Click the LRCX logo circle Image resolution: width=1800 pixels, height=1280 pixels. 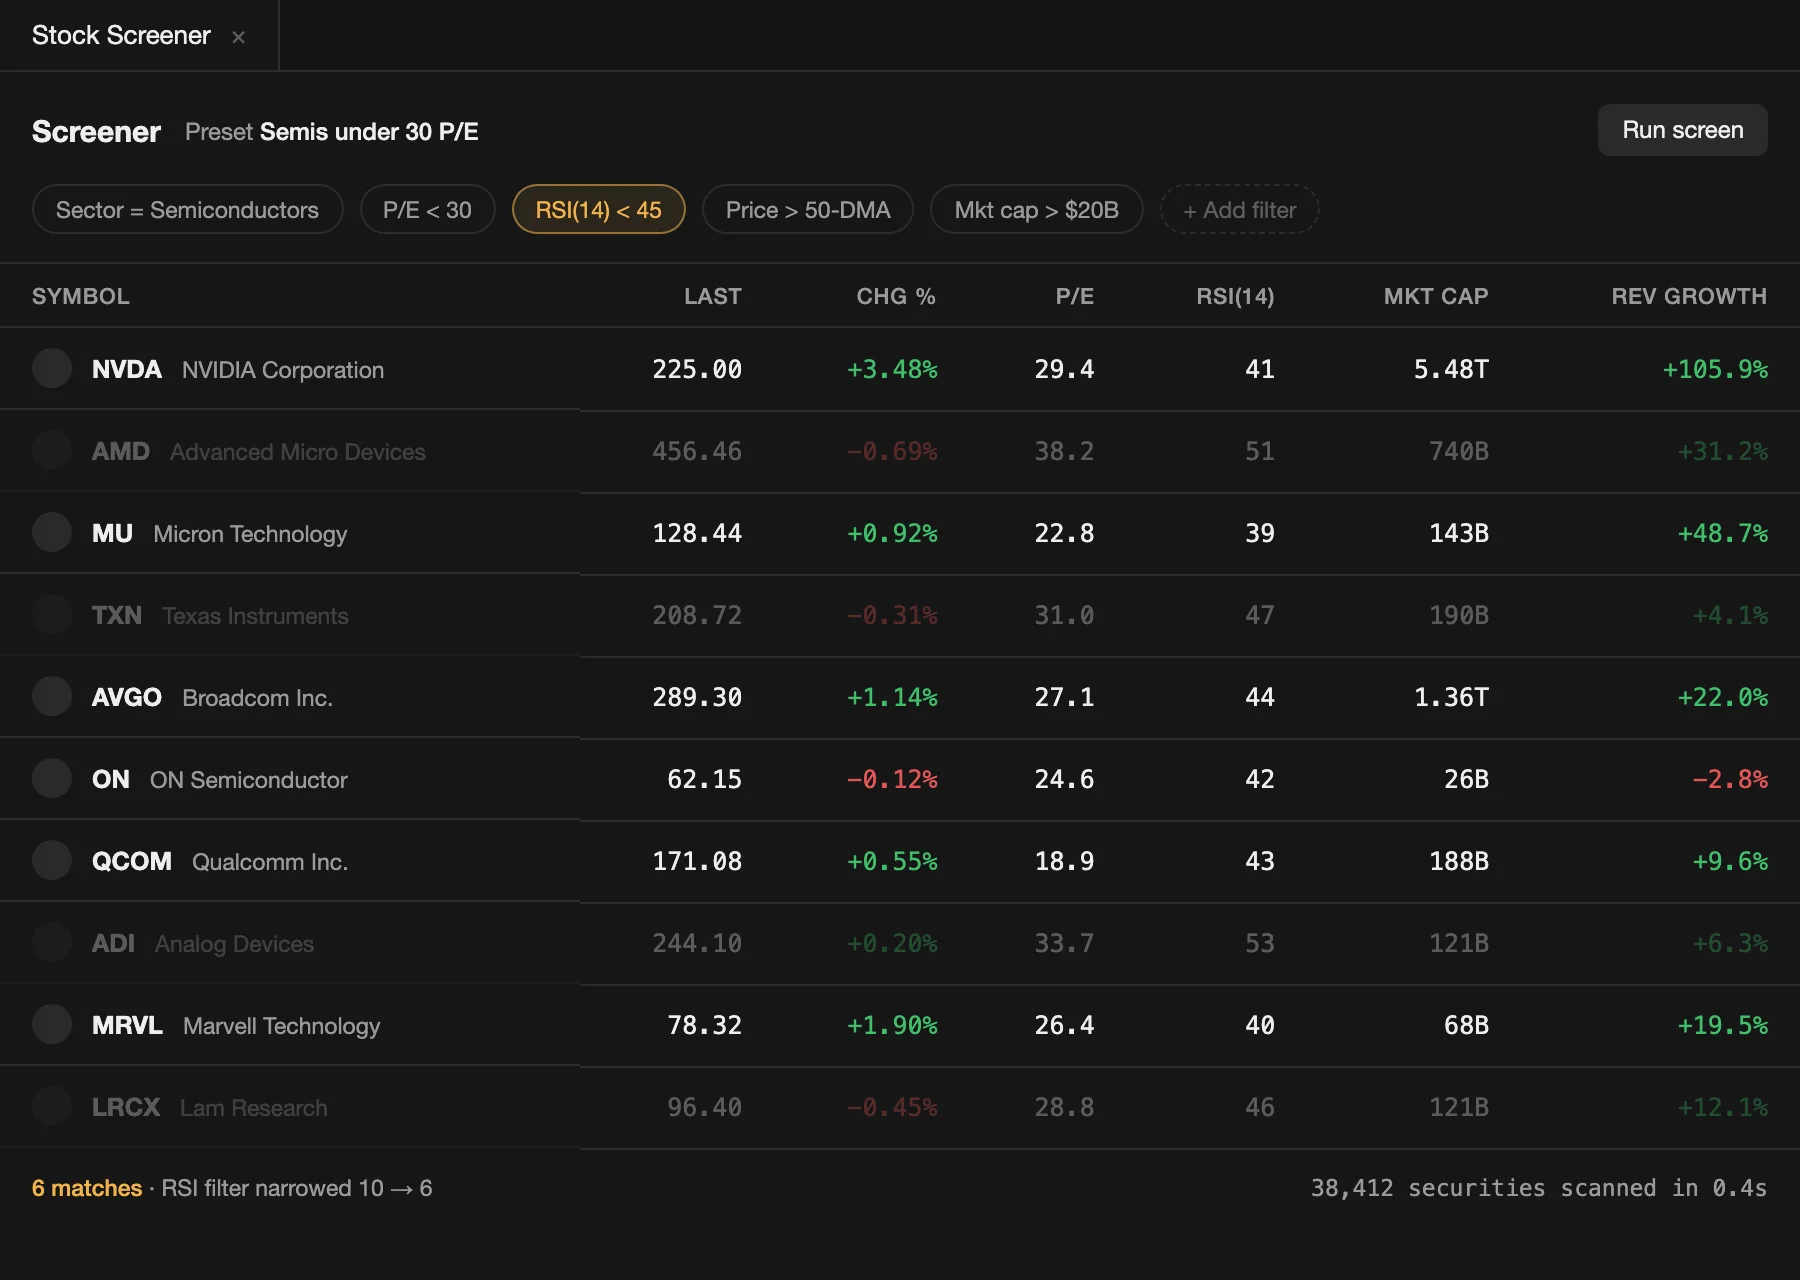tap(52, 1106)
